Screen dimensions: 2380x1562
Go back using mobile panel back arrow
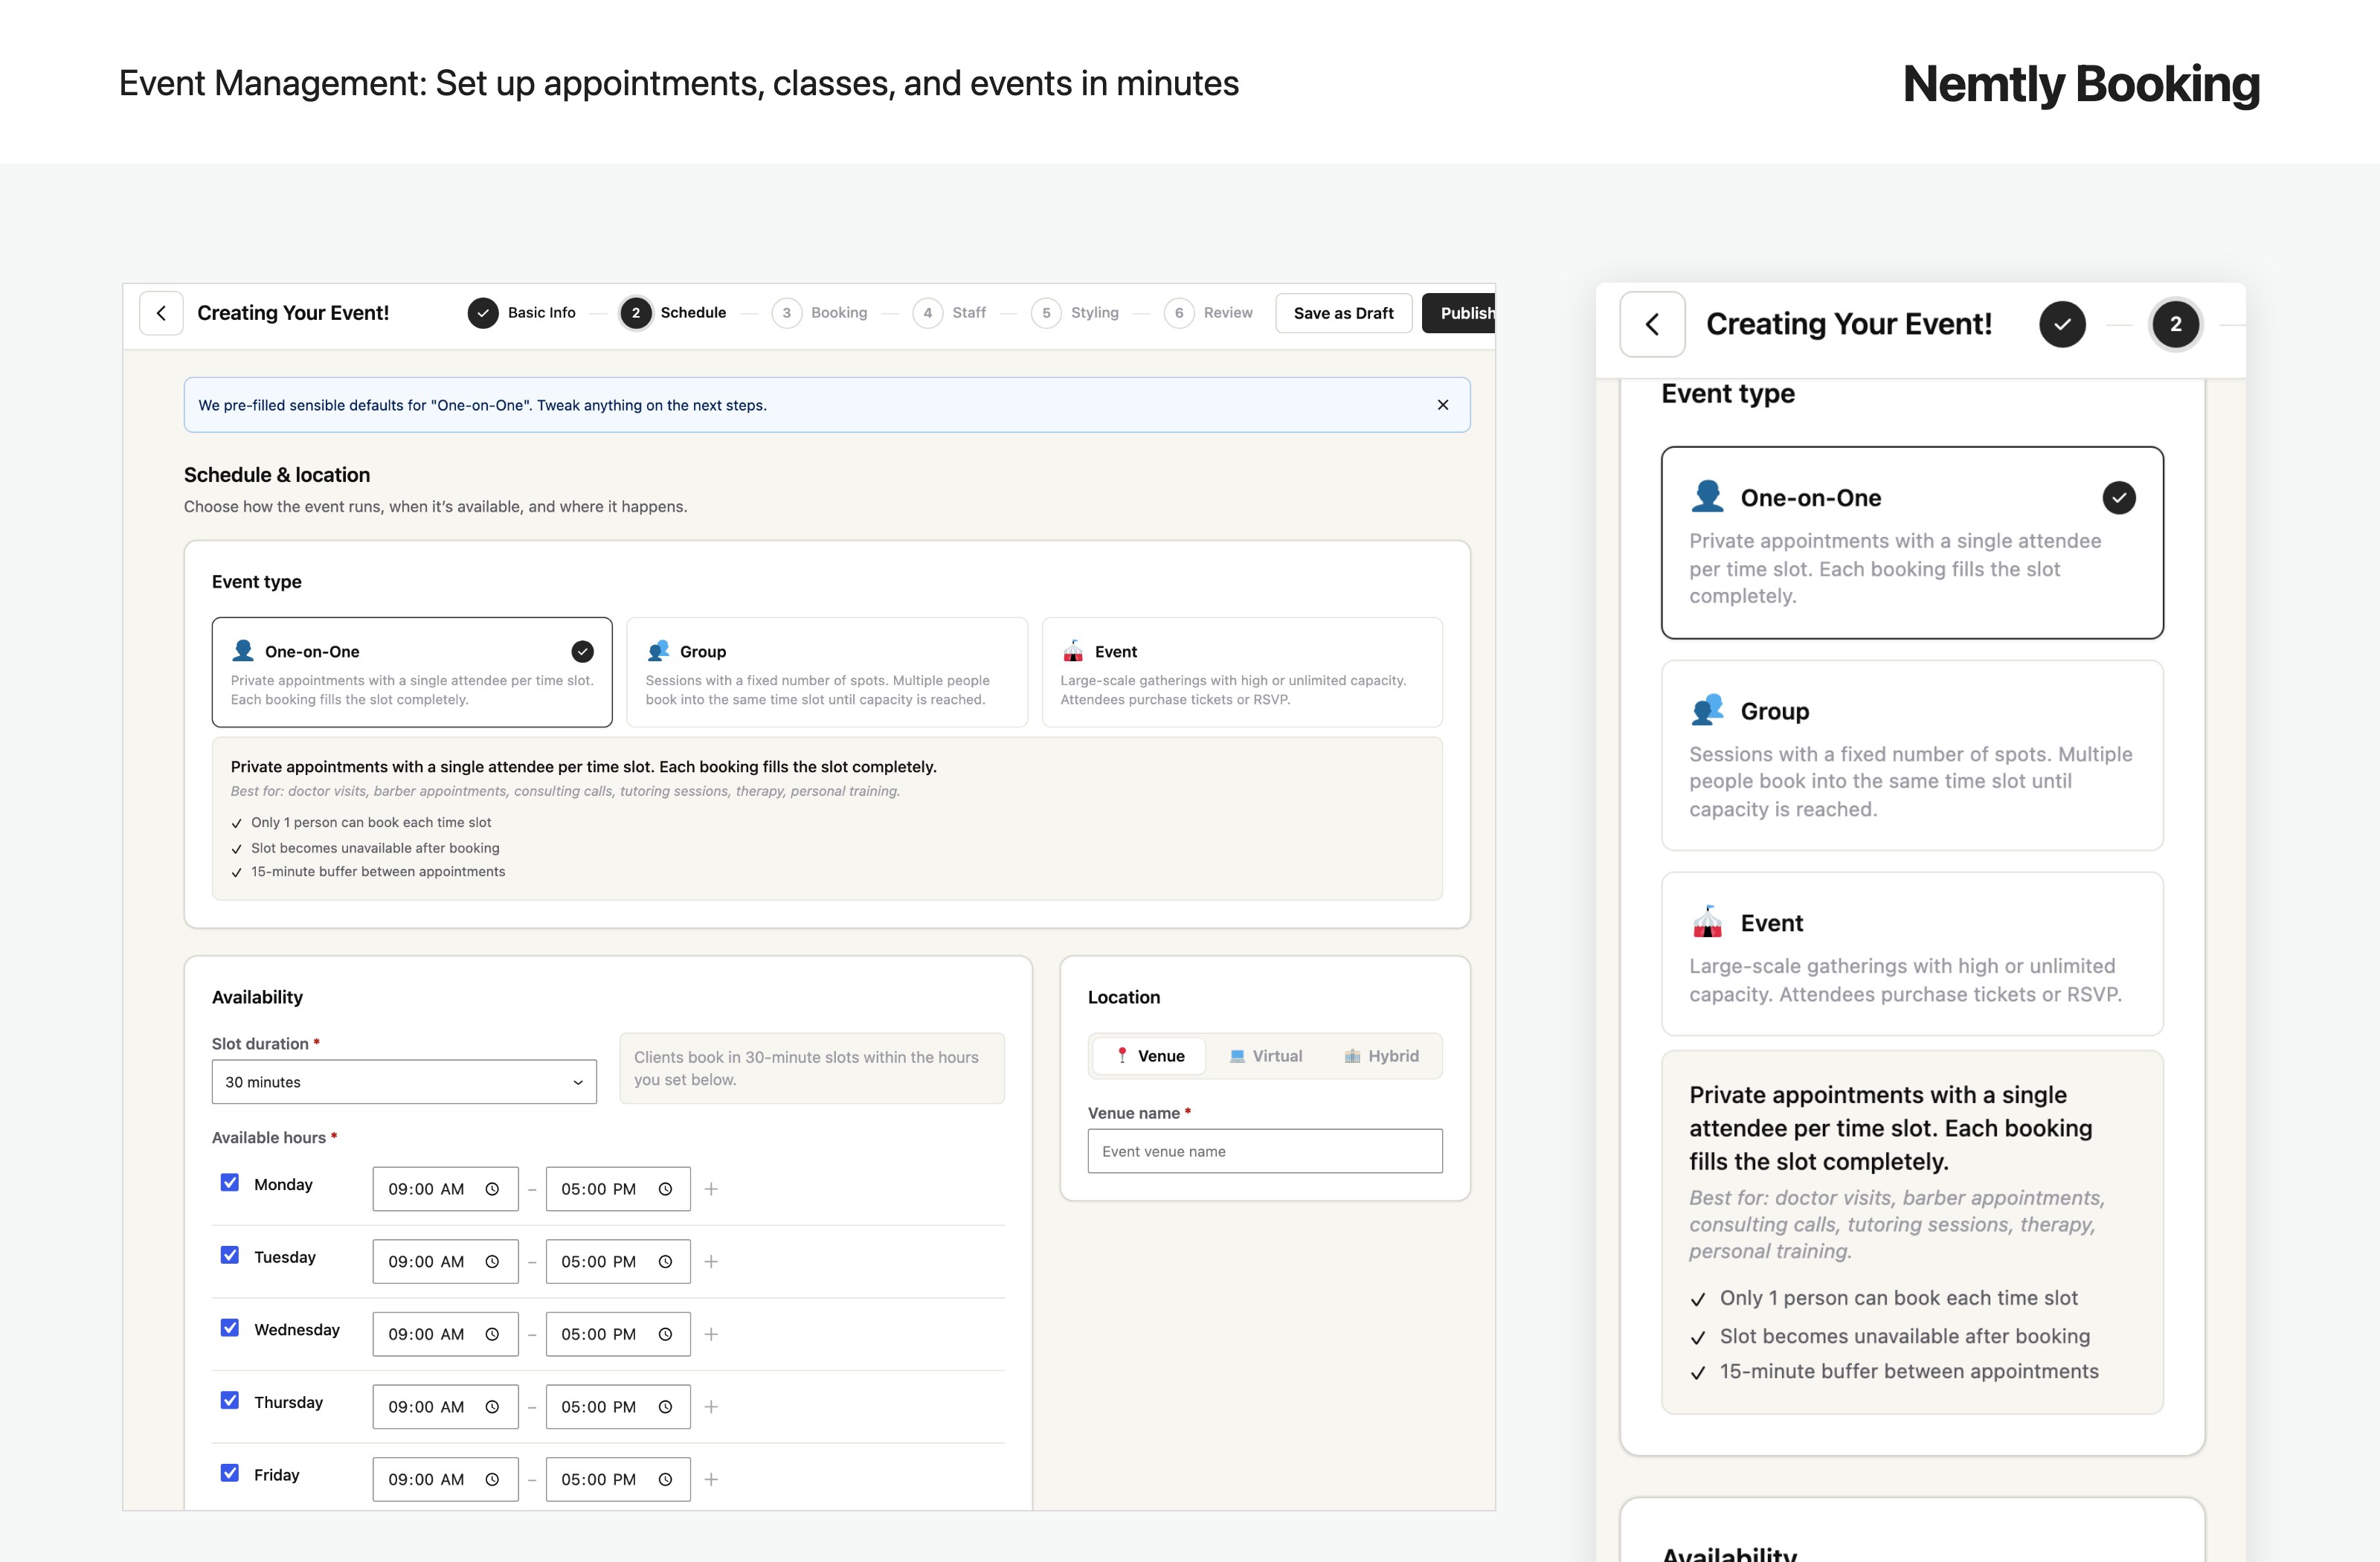pos(1652,324)
